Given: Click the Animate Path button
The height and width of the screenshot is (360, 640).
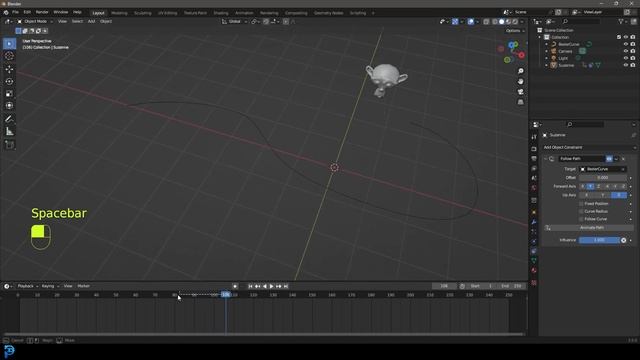Looking at the screenshot, I should coord(592,228).
